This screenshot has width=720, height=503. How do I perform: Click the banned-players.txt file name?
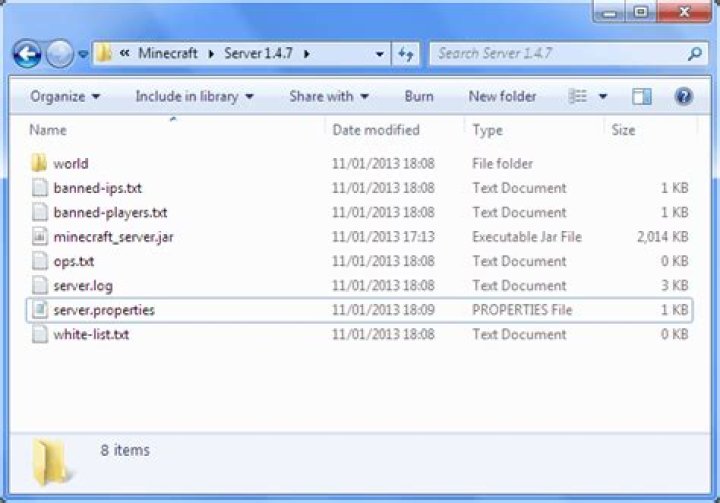tap(110, 212)
